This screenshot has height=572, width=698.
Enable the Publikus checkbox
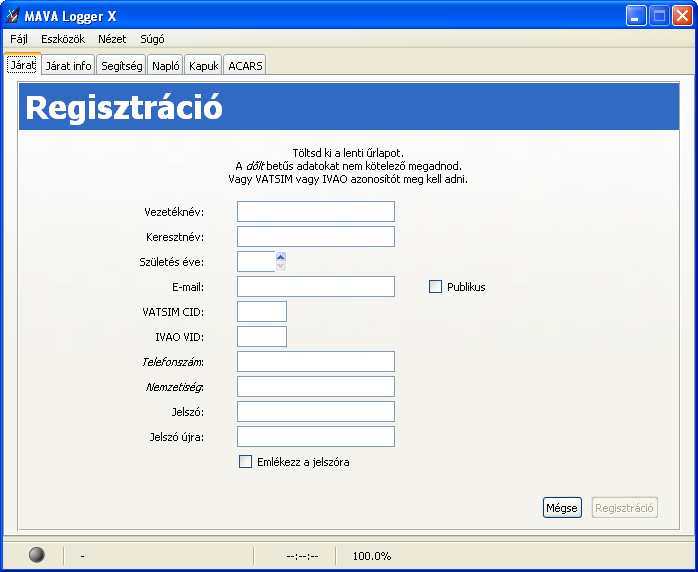tap(435, 287)
